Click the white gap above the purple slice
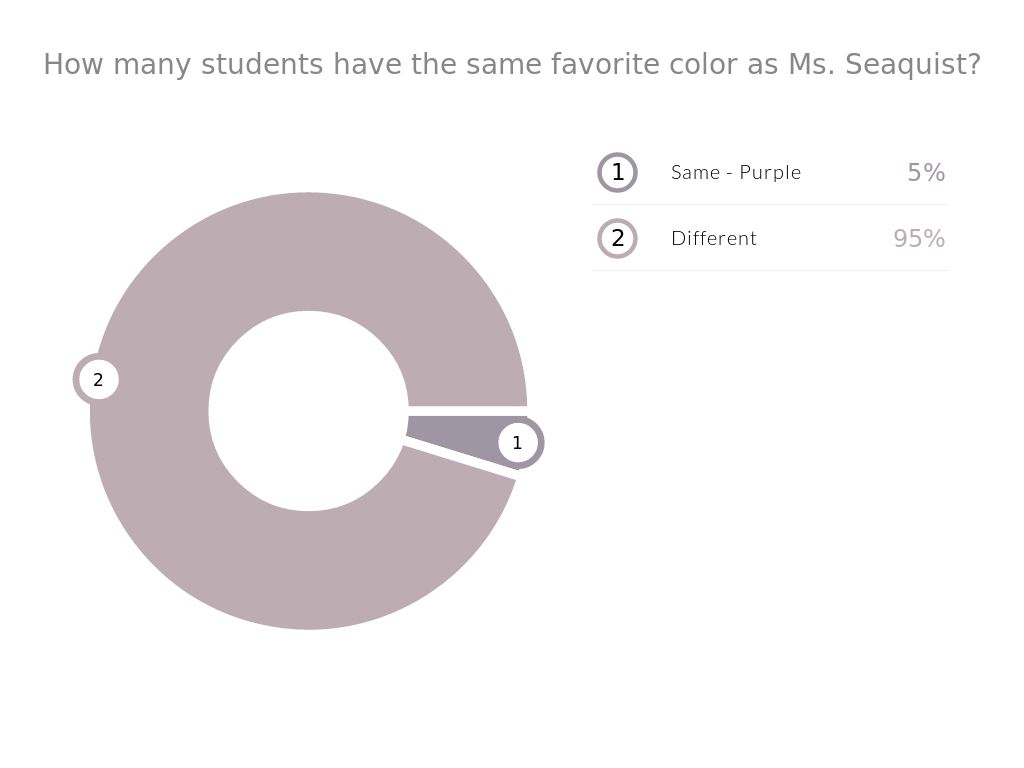The image size is (1024, 768). pos(467,411)
